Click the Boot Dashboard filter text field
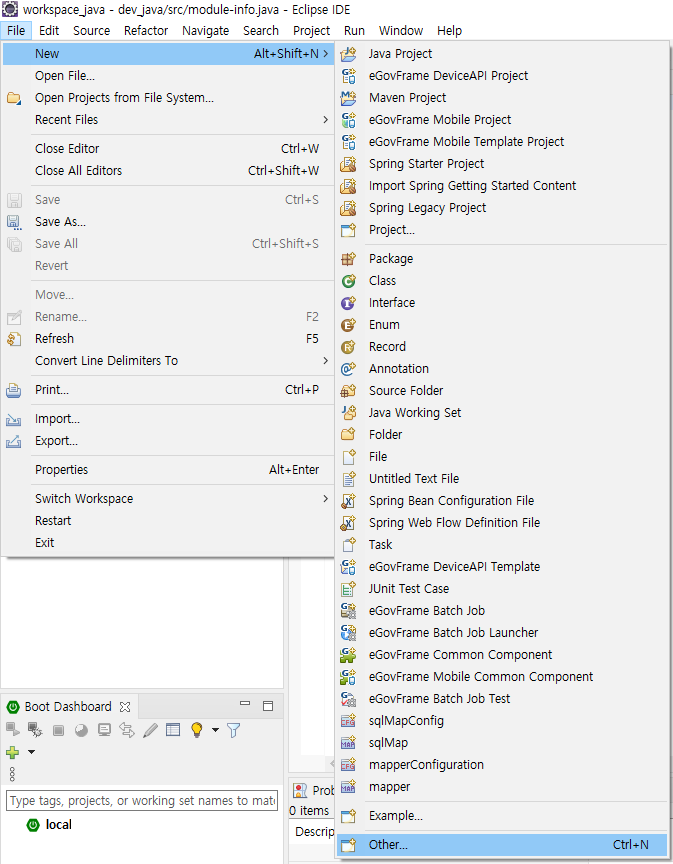673x864 pixels. [142, 801]
